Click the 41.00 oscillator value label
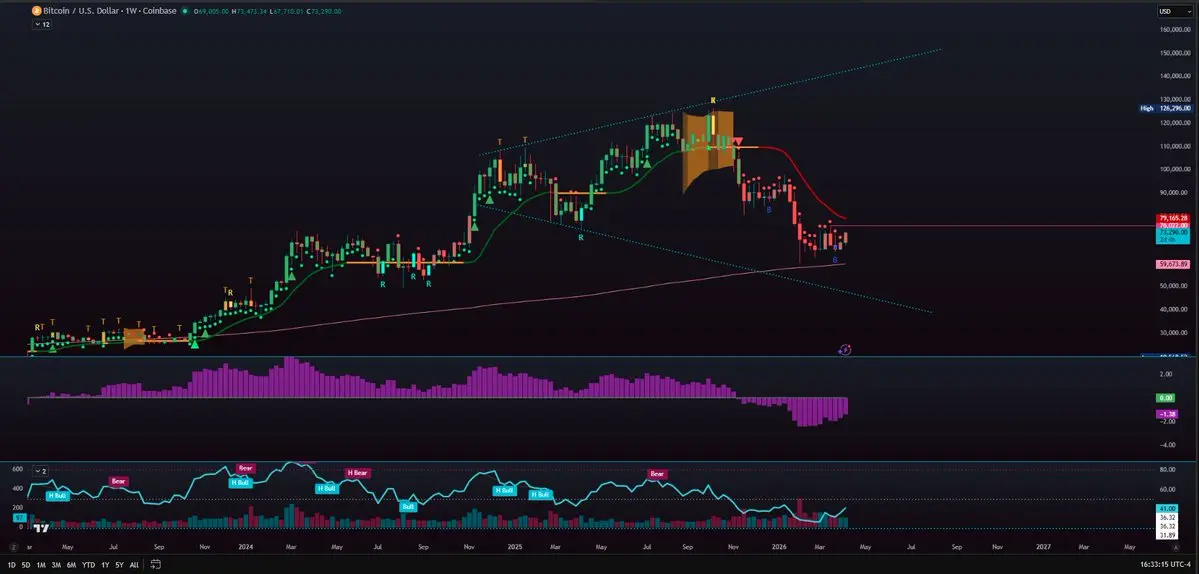1199x574 pixels. click(x=1166, y=508)
